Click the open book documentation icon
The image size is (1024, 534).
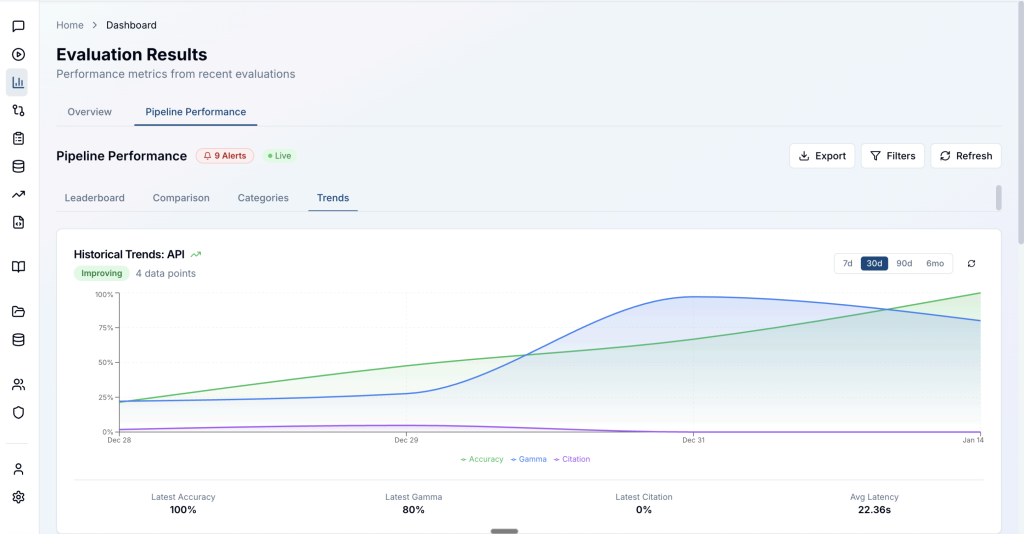(x=18, y=266)
